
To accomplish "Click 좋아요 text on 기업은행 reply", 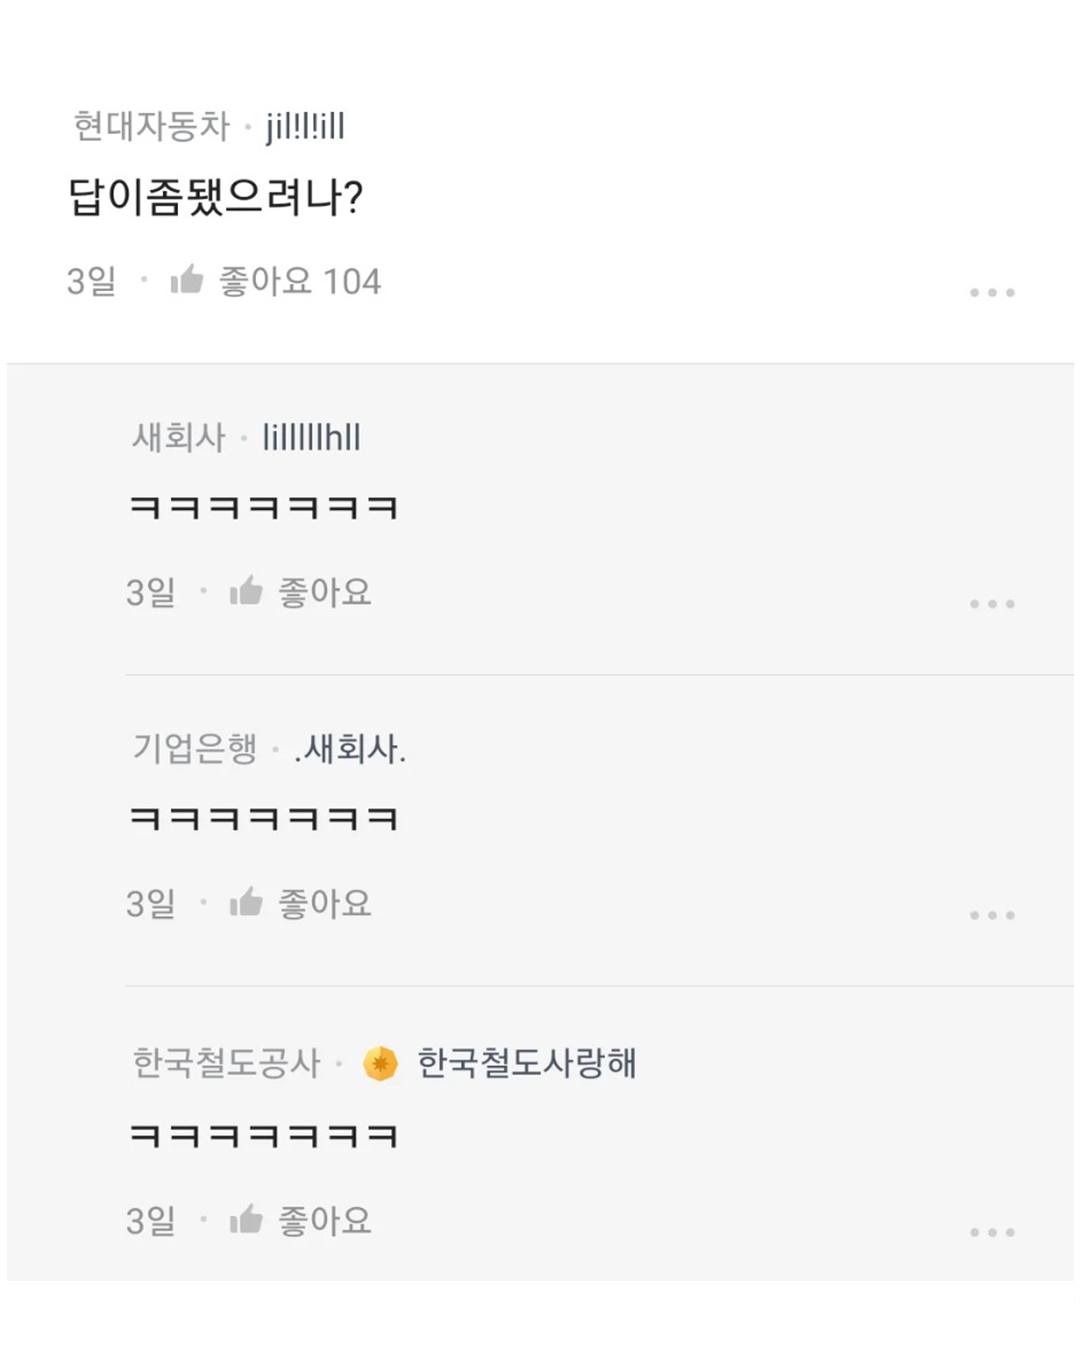I will click(x=324, y=903).
